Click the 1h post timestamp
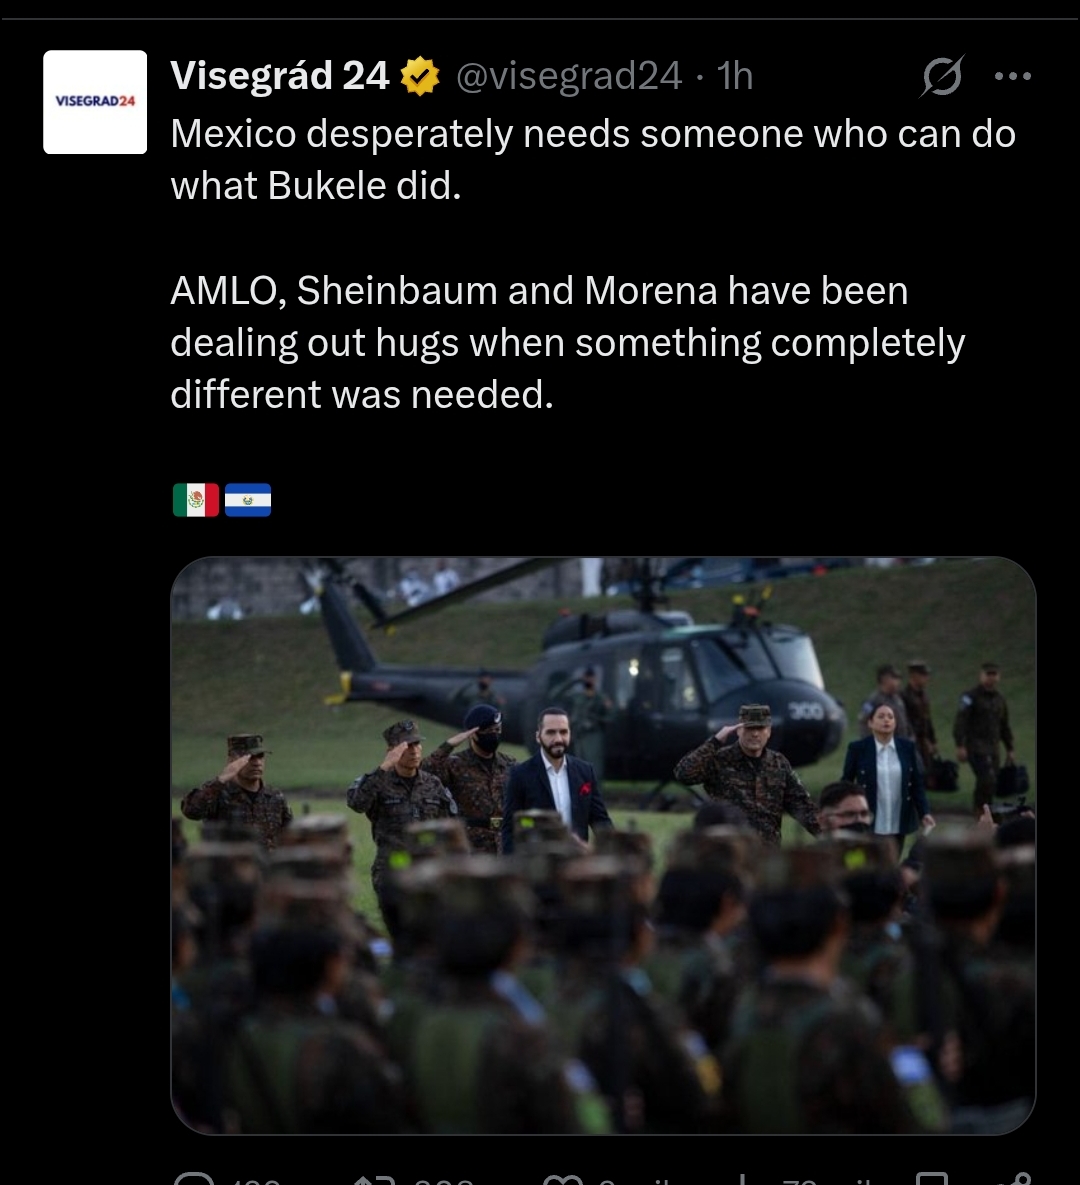The height and width of the screenshot is (1185, 1080). [735, 76]
